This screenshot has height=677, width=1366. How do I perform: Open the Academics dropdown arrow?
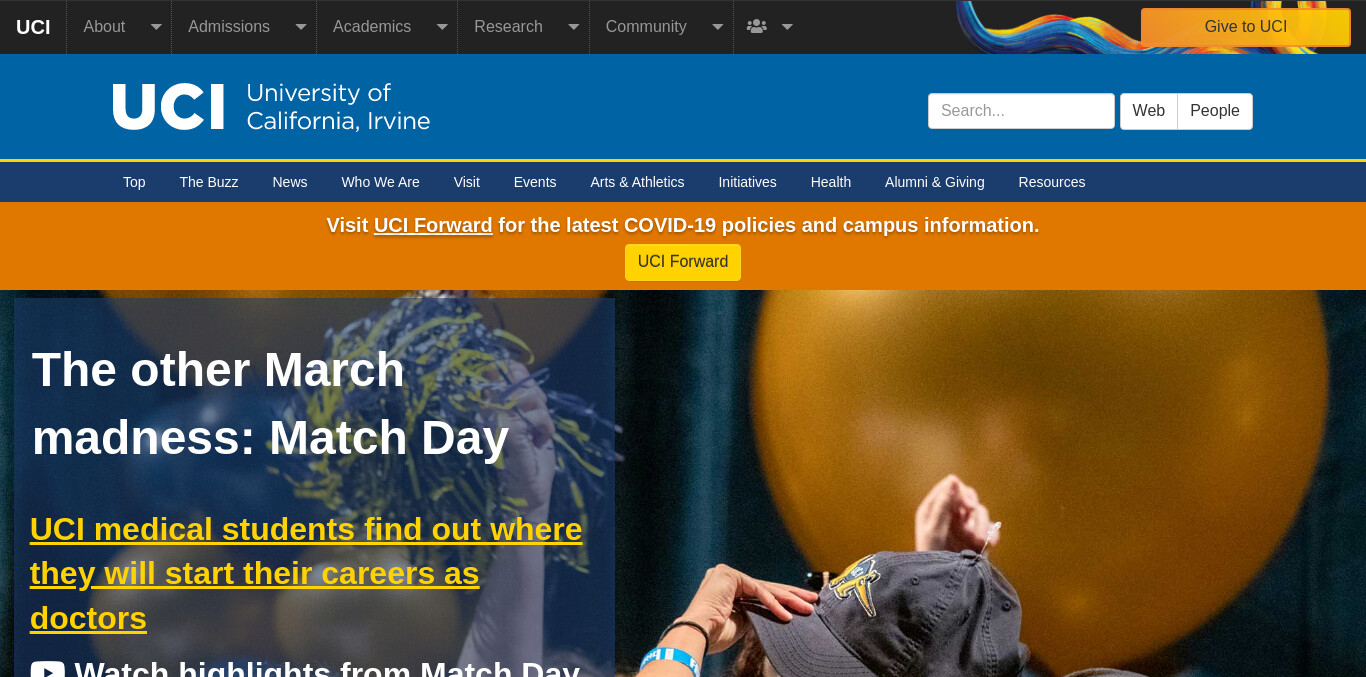pyautogui.click(x=442, y=27)
